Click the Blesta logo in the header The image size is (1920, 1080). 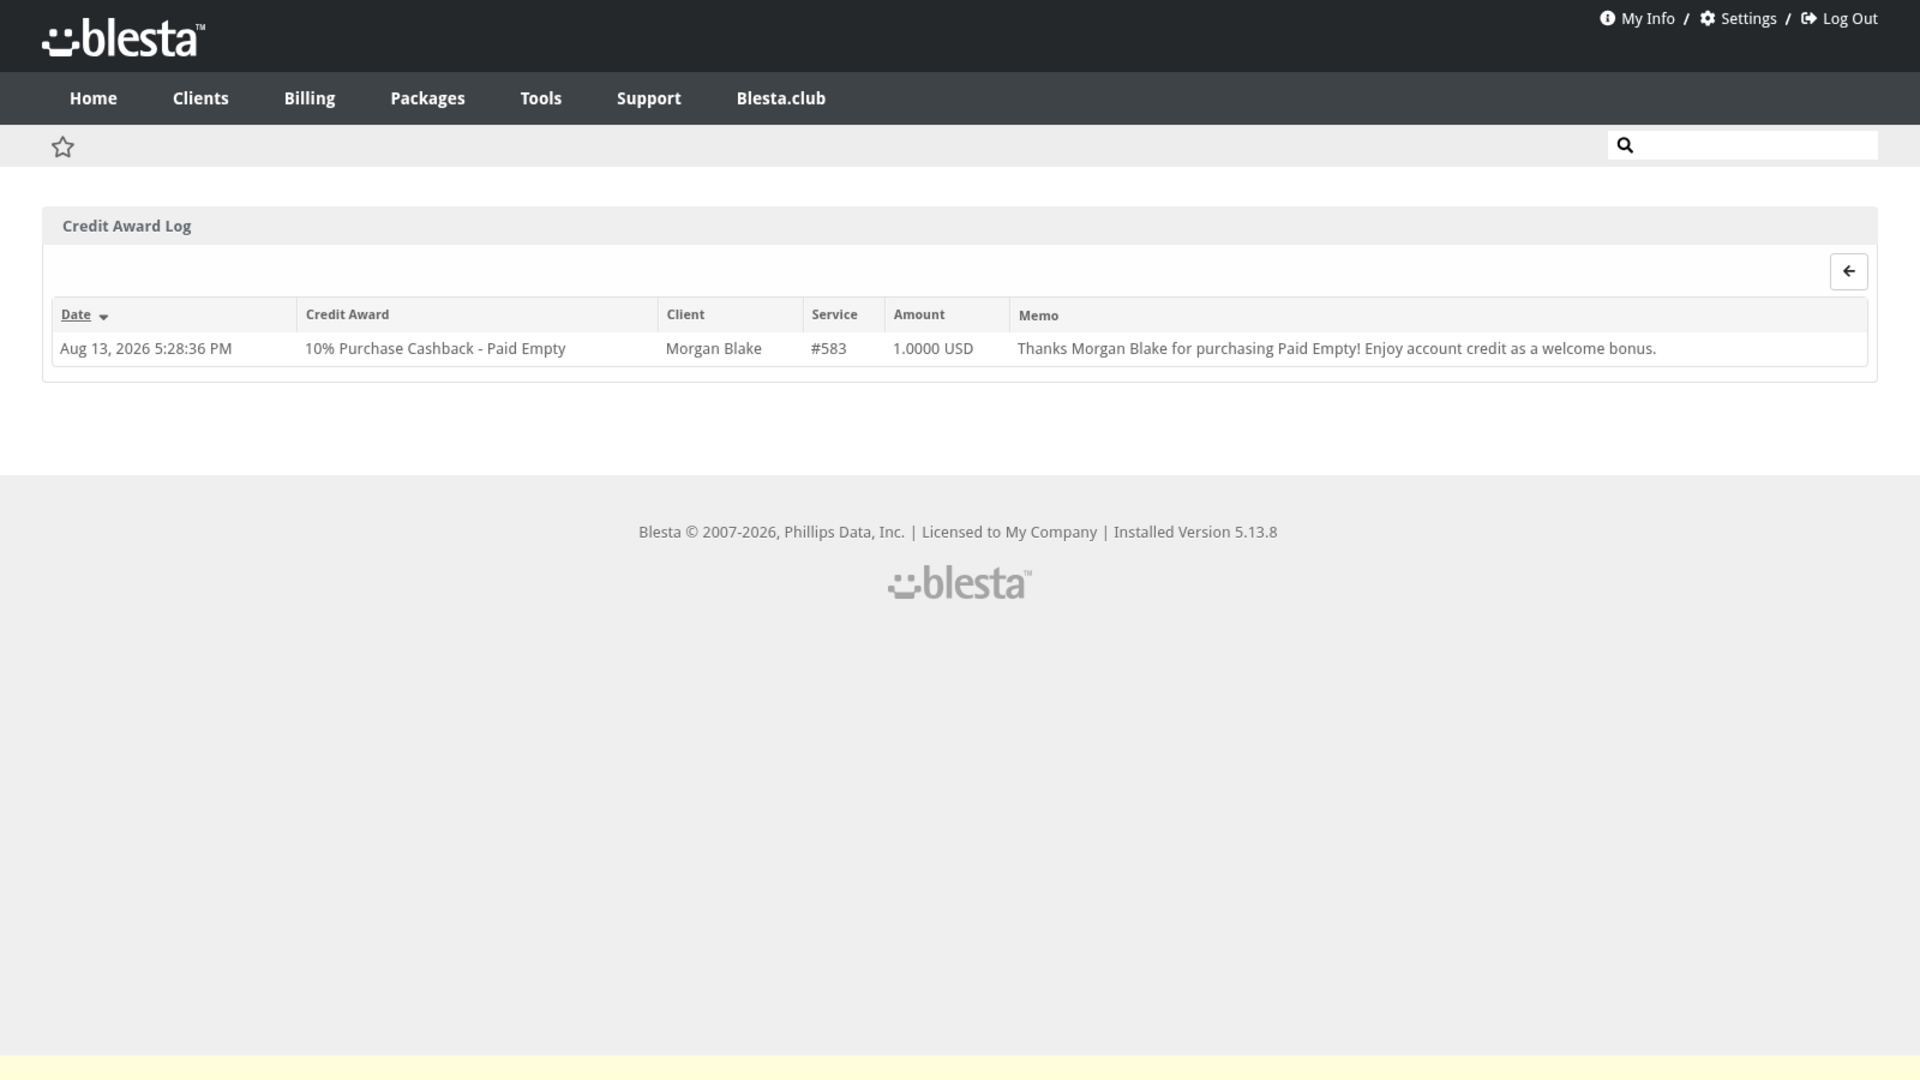[x=123, y=38]
